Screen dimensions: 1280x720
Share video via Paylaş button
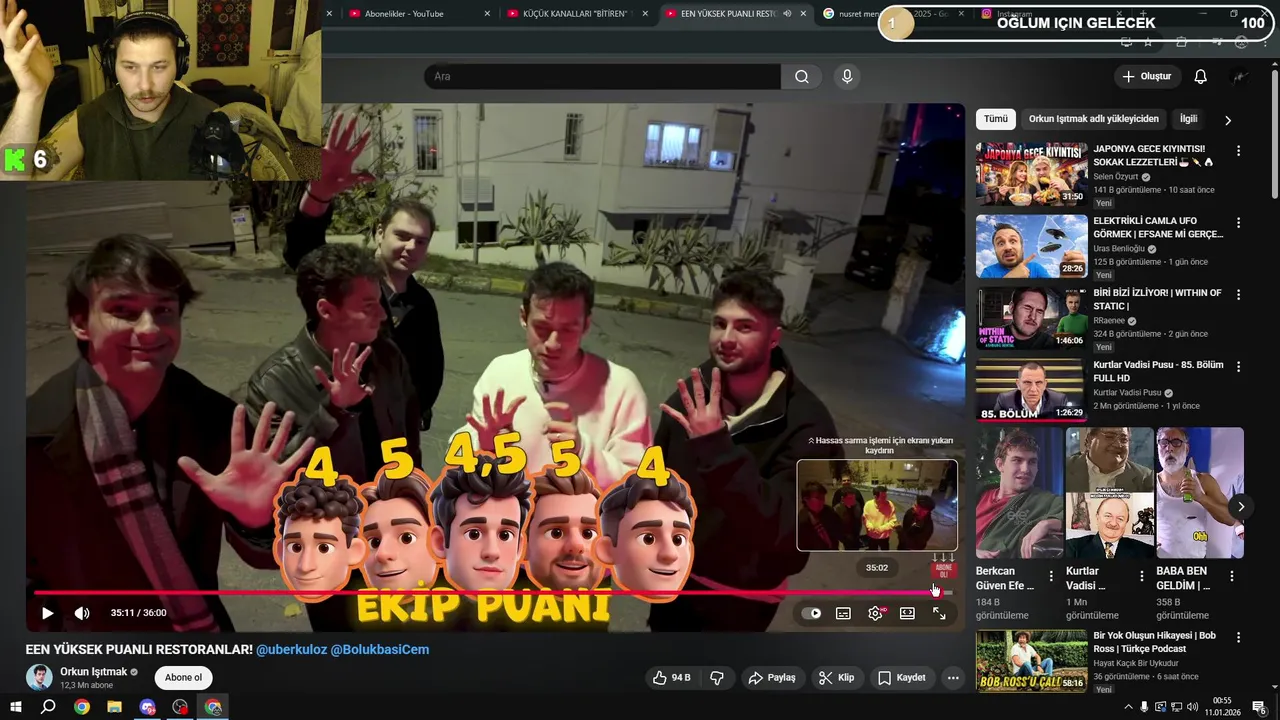point(772,678)
